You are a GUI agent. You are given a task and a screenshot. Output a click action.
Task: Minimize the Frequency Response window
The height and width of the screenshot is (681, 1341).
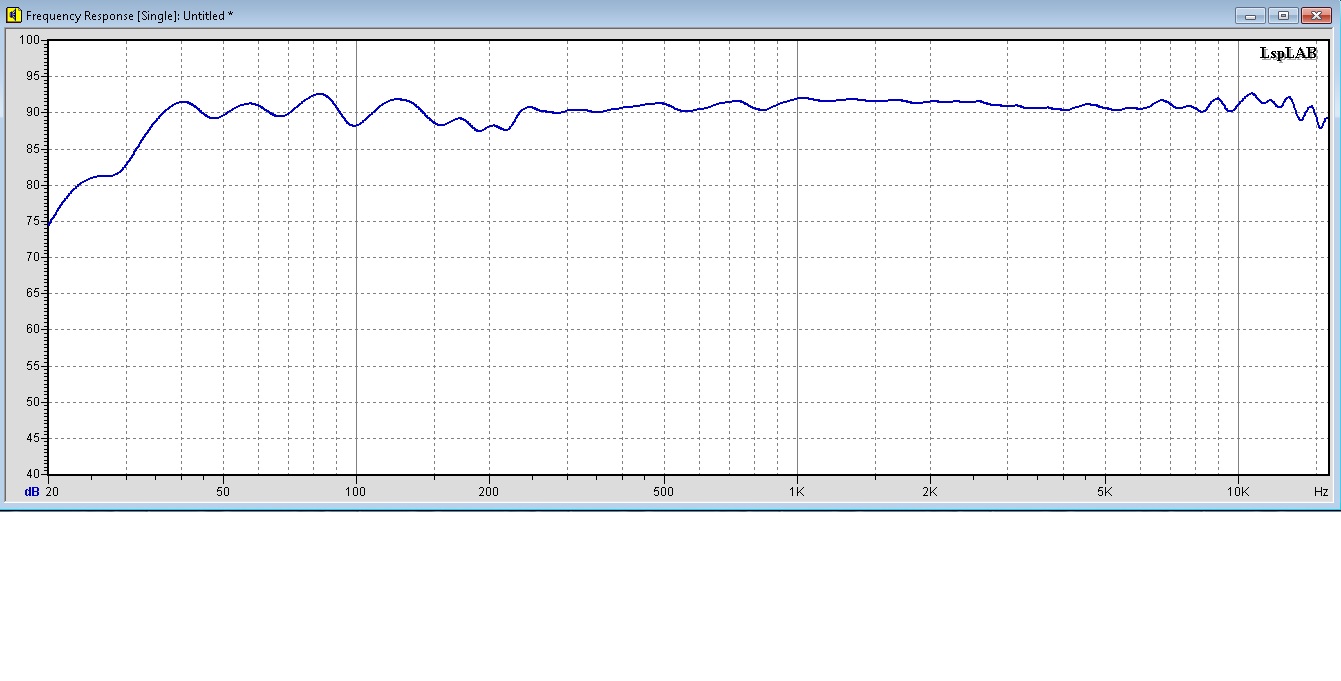1250,15
